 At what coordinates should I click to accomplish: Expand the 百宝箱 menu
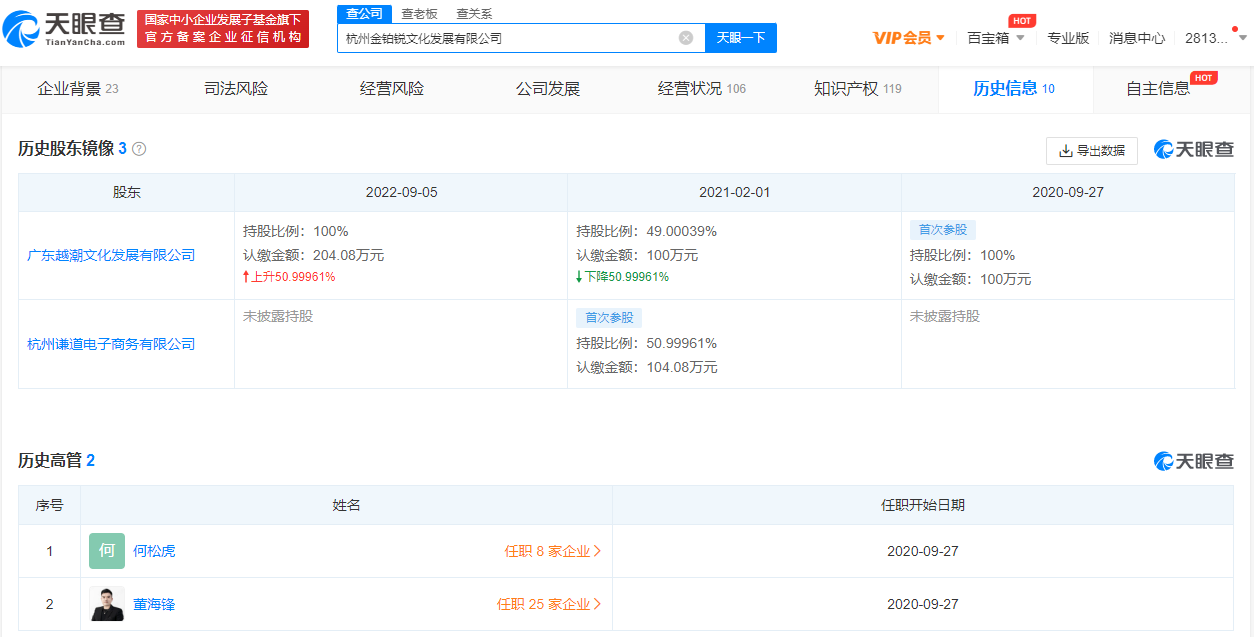pos(995,38)
